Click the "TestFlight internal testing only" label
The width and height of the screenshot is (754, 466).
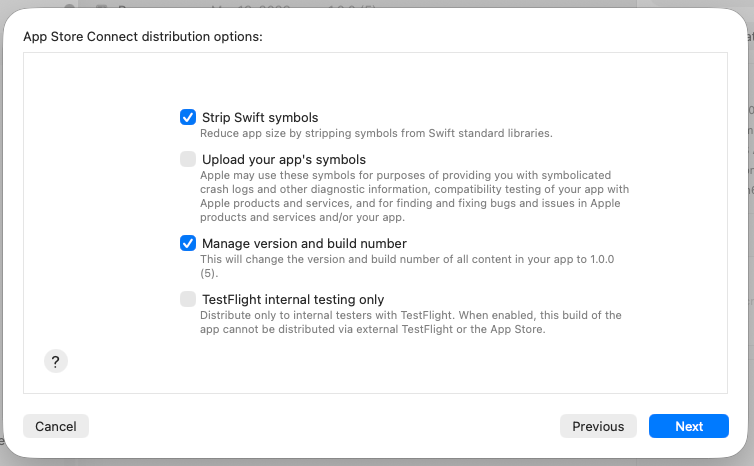click(x=293, y=299)
